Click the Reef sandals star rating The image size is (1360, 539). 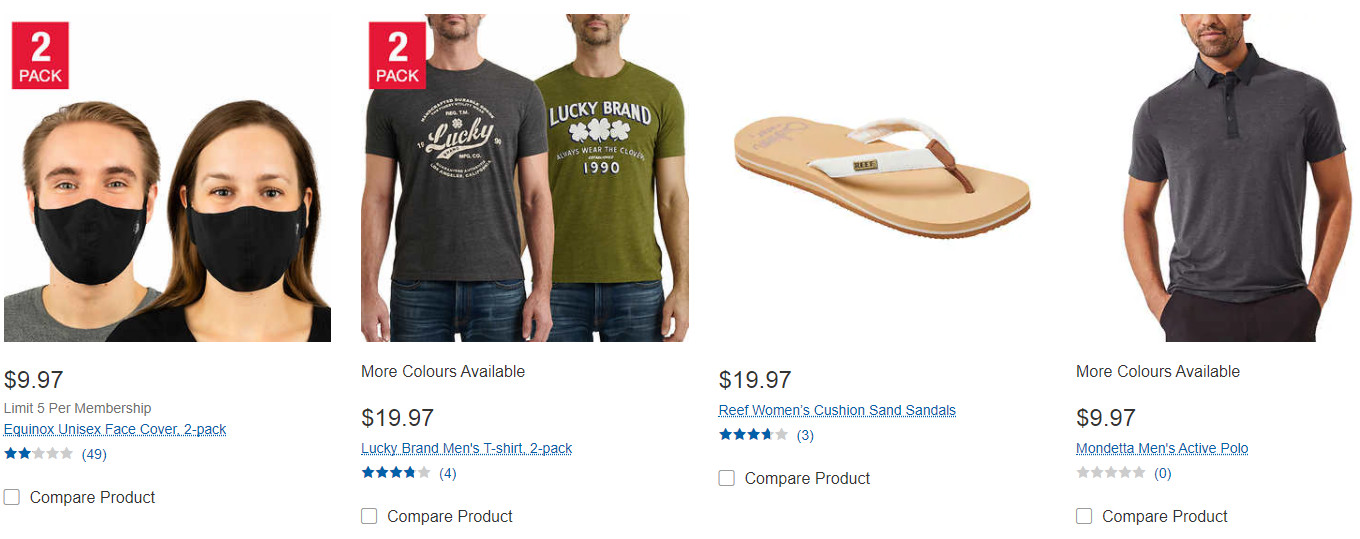(x=752, y=435)
